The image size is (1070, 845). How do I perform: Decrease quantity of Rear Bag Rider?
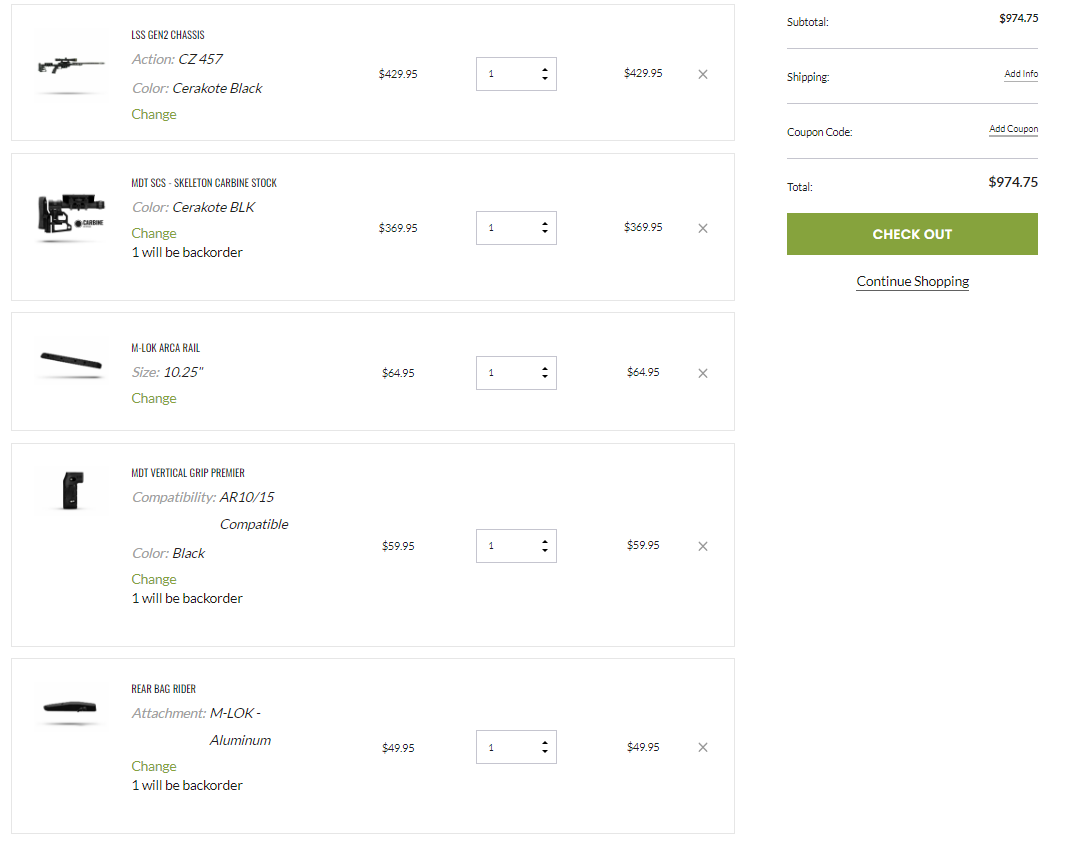coord(545,751)
